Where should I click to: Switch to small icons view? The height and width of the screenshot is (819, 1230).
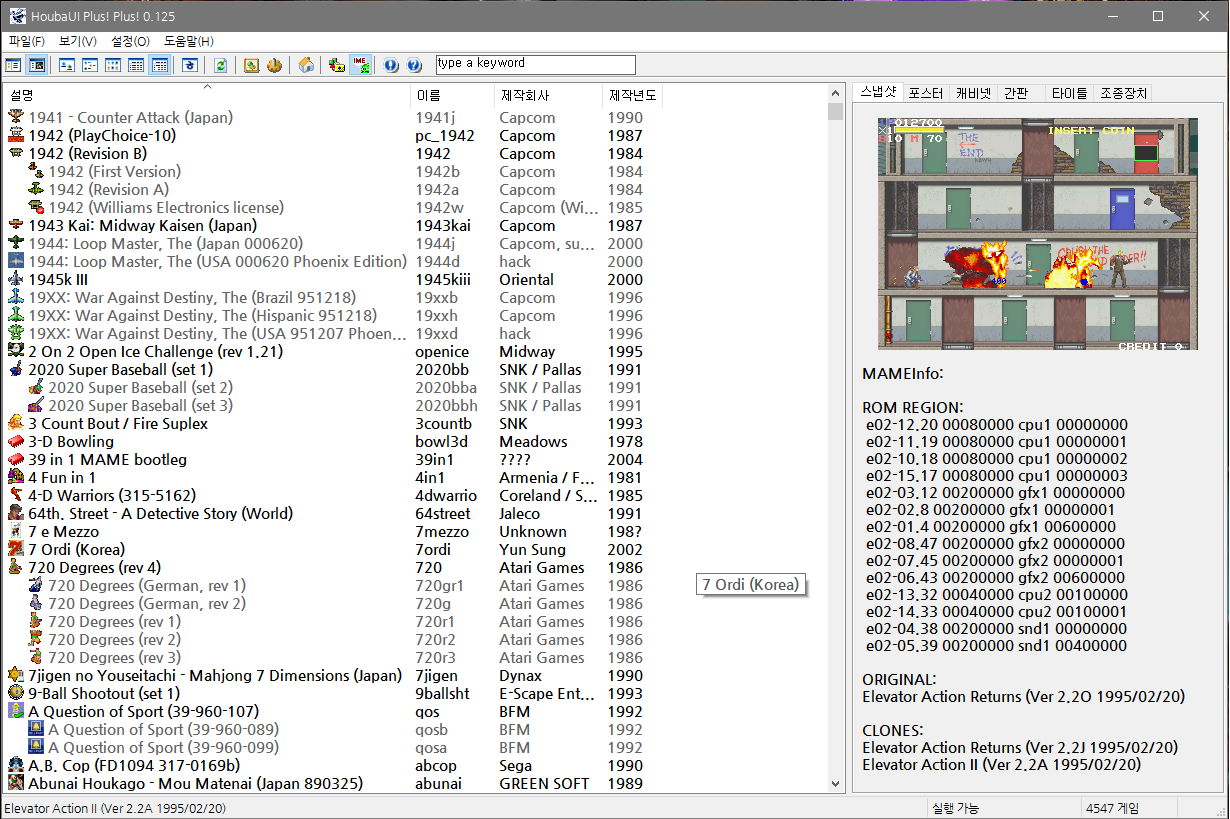tap(90, 65)
